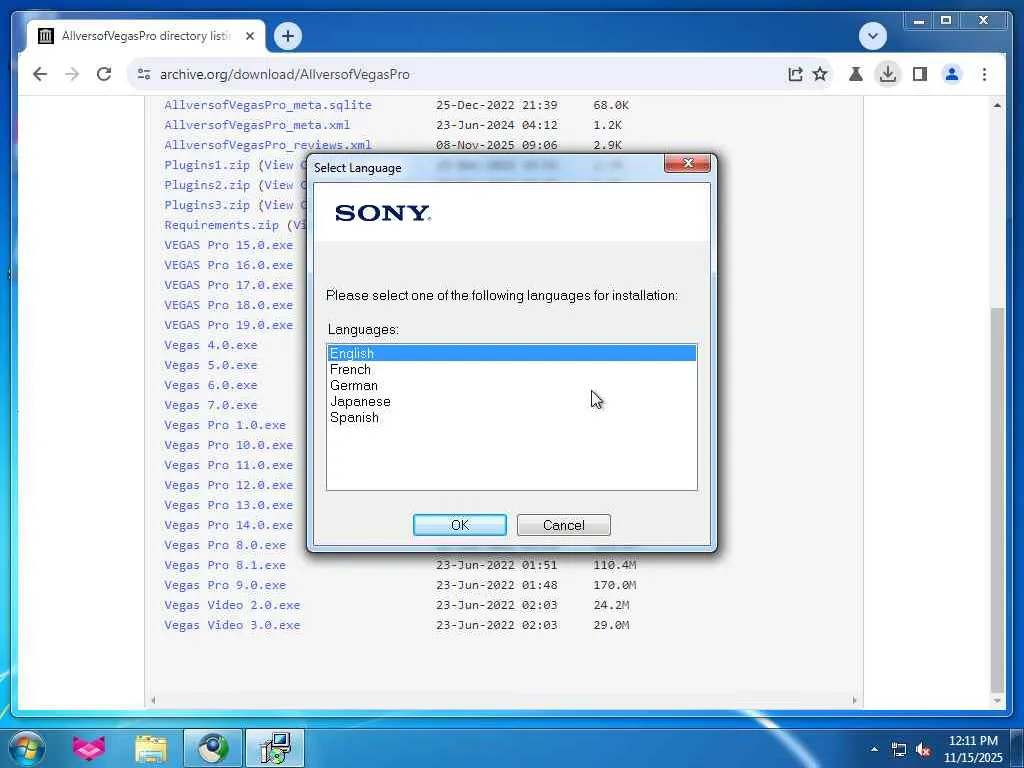Click the muted volume tray icon
Viewport: 1024px width, 768px height.
click(x=923, y=750)
